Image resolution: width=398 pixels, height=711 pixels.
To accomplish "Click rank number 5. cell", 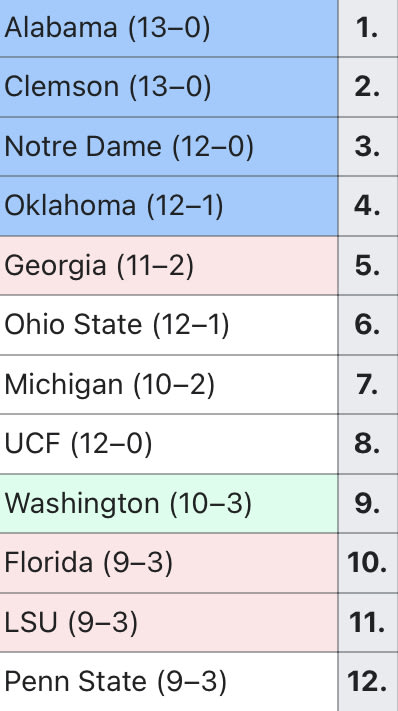I will (x=368, y=265).
